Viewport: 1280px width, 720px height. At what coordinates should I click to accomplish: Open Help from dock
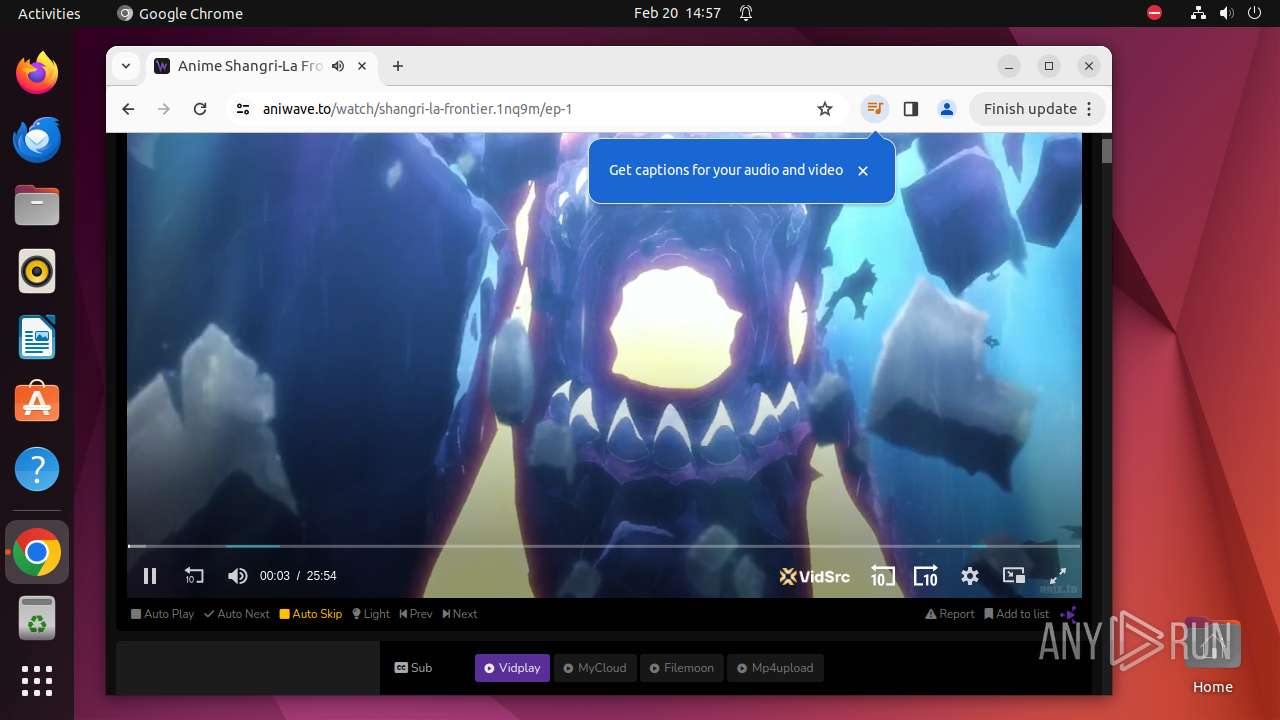point(37,469)
